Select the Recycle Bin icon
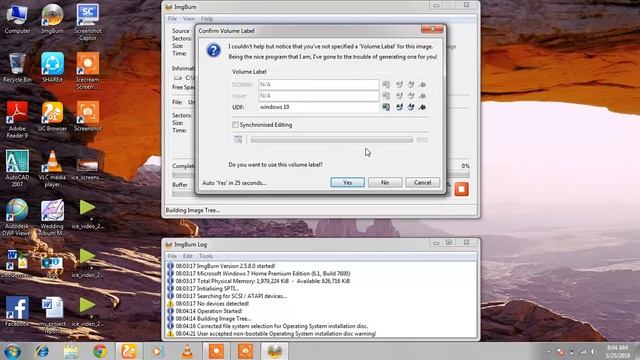 coord(17,68)
